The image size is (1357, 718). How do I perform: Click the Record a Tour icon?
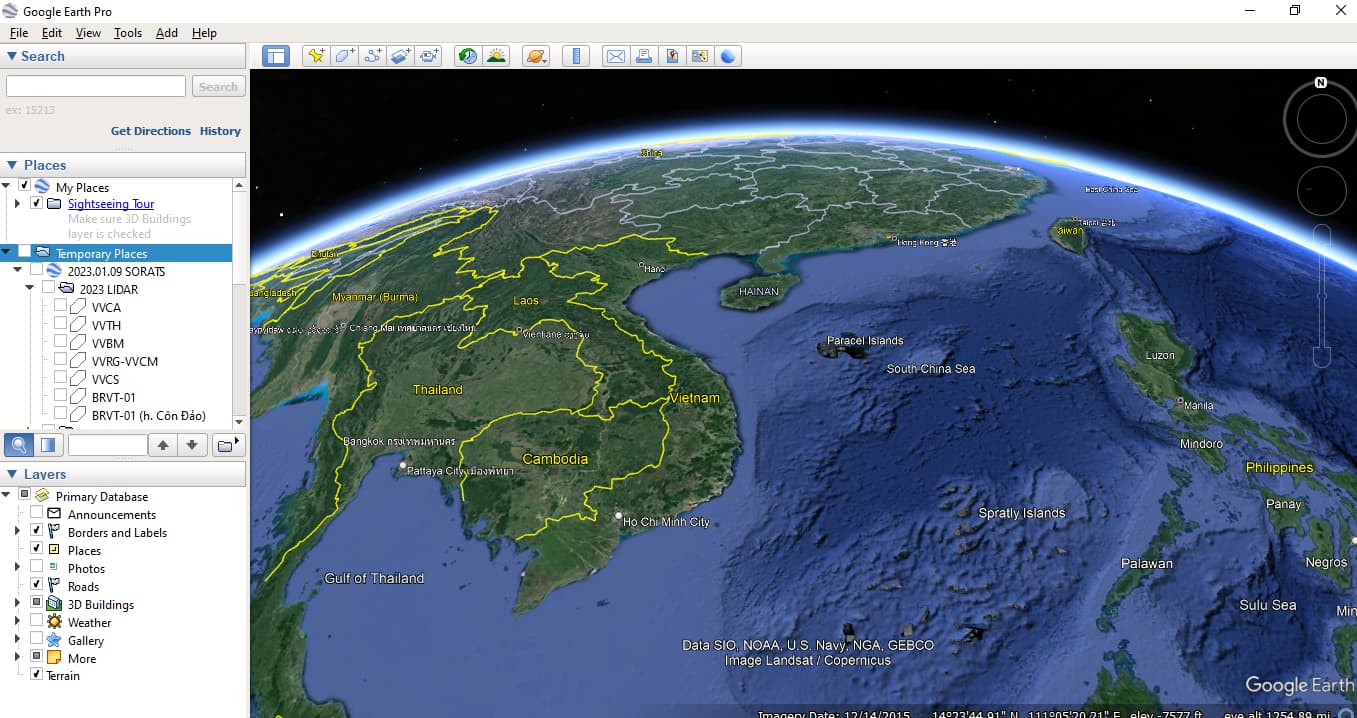coord(428,56)
